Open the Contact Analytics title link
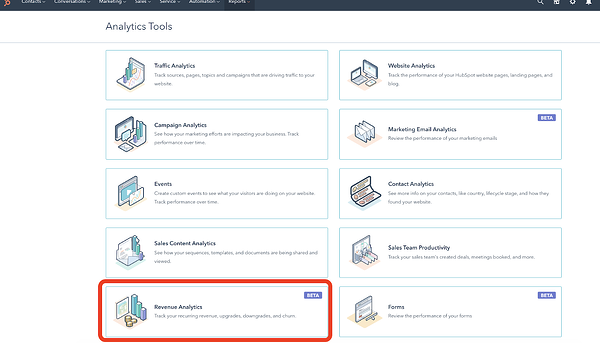The height and width of the screenshot is (362, 600). click(411, 184)
